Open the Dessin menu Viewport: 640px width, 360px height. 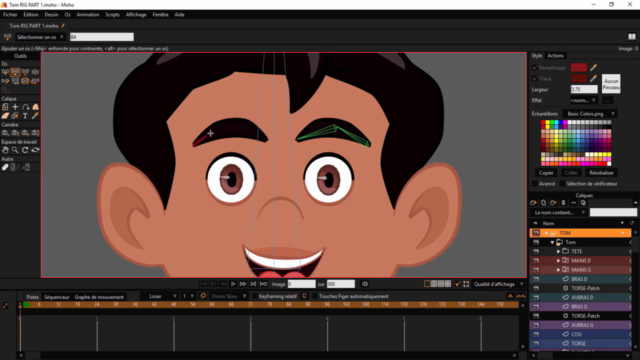click(x=51, y=15)
